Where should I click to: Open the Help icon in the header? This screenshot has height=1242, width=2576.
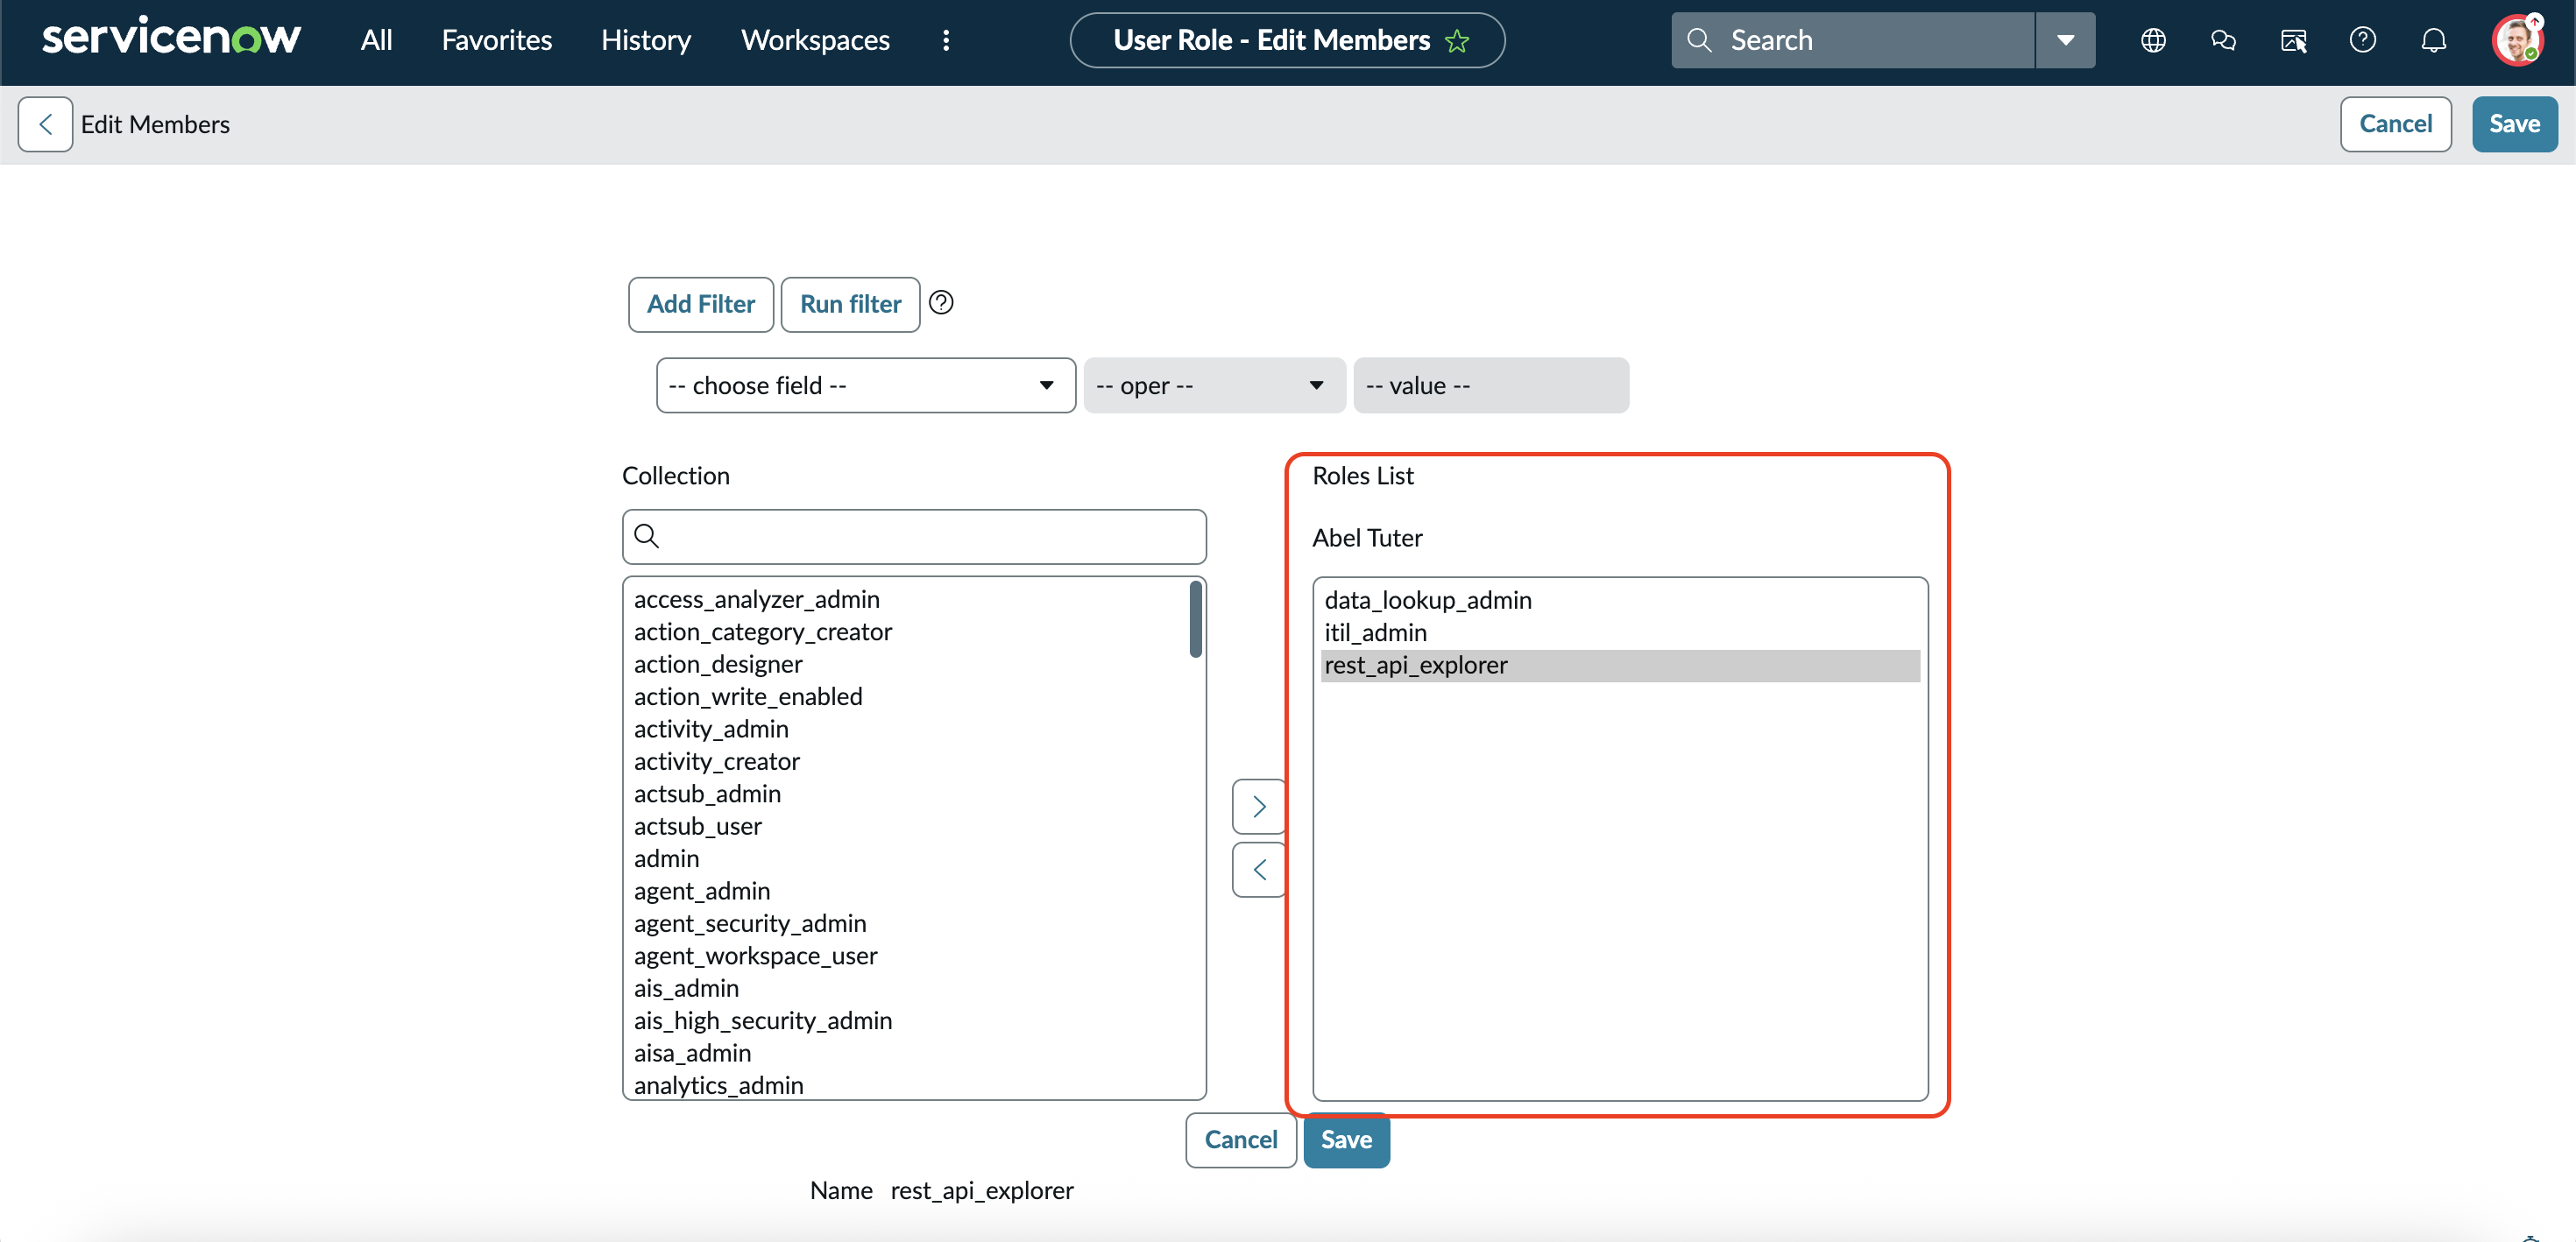(2364, 40)
